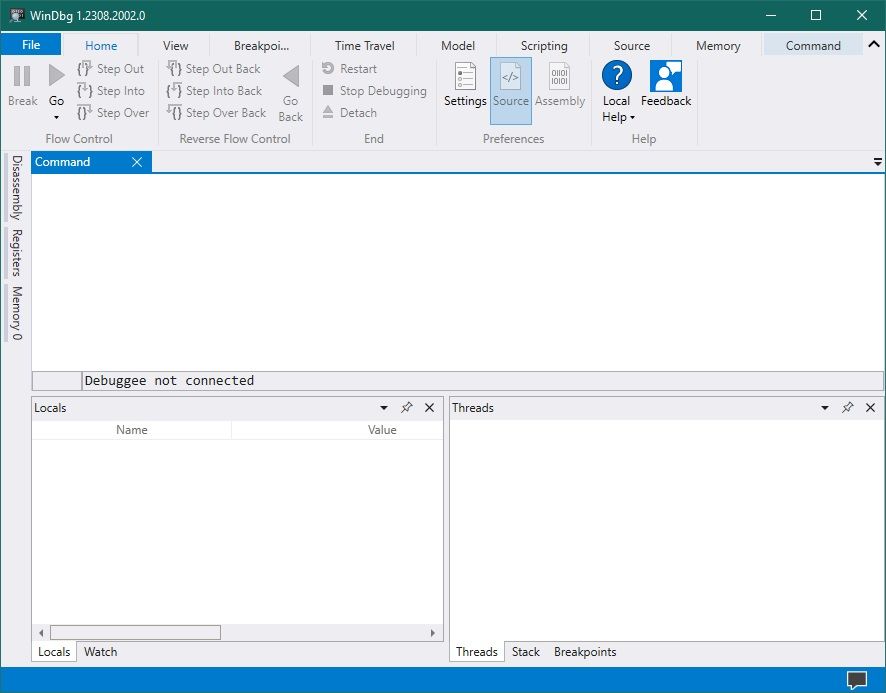886x693 pixels.
Task: Click the Step Over Back button
Action: click(x=216, y=112)
